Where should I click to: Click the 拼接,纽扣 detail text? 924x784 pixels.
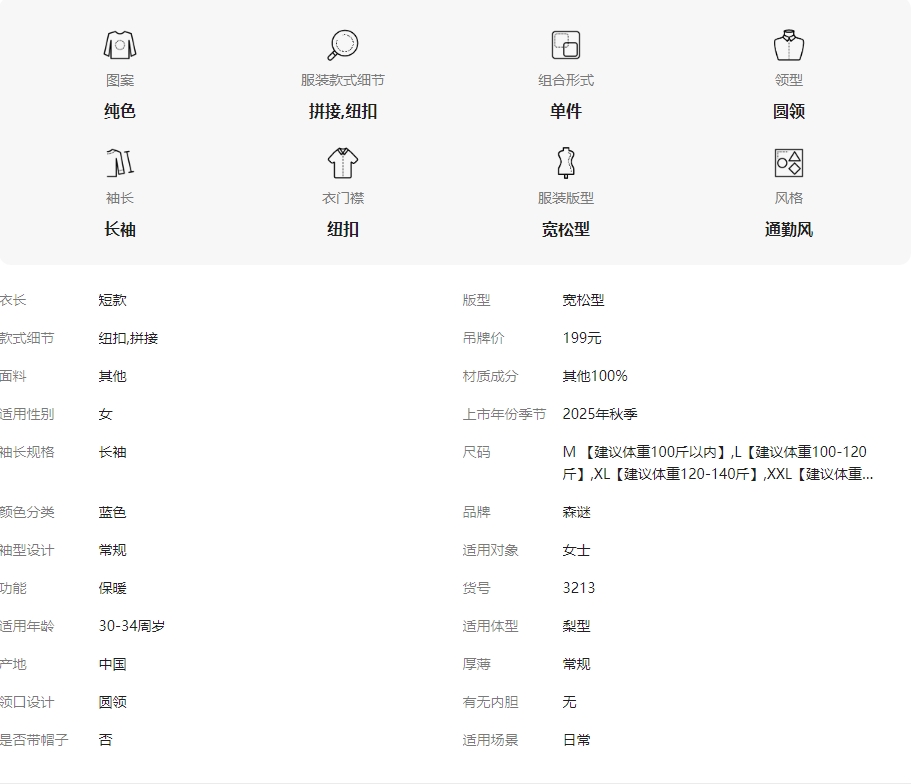[343, 111]
